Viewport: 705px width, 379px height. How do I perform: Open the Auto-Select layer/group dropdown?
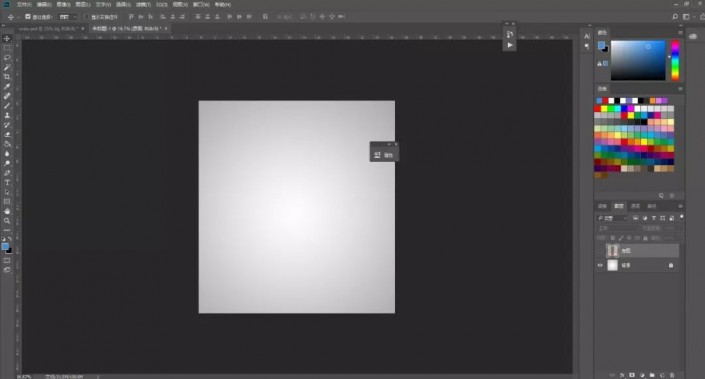point(68,17)
